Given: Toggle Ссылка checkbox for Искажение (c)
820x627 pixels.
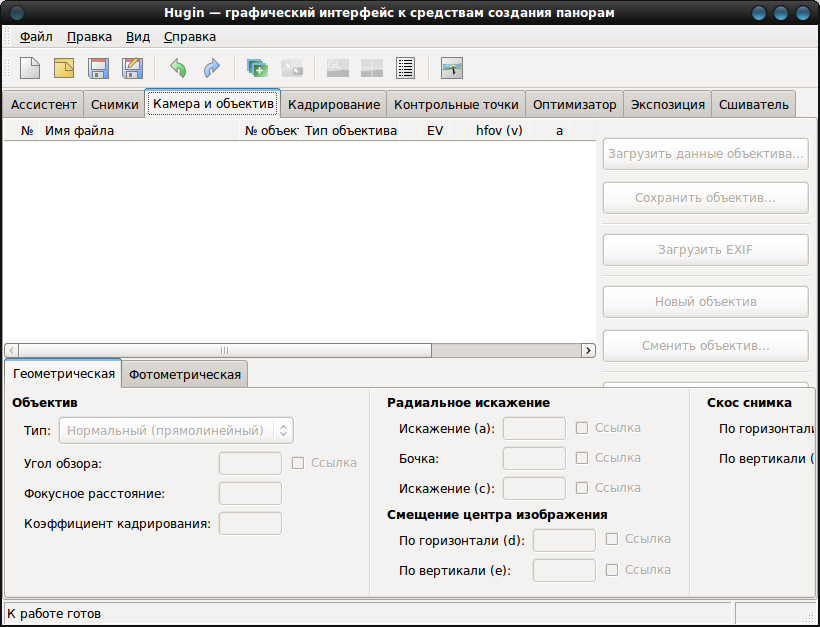Looking at the screenshot, I should pos(582,488).
